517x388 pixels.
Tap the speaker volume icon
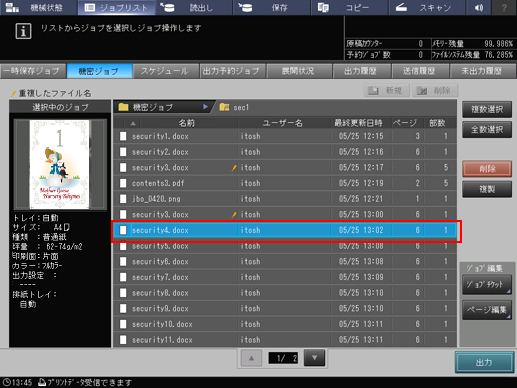point(479,7)
